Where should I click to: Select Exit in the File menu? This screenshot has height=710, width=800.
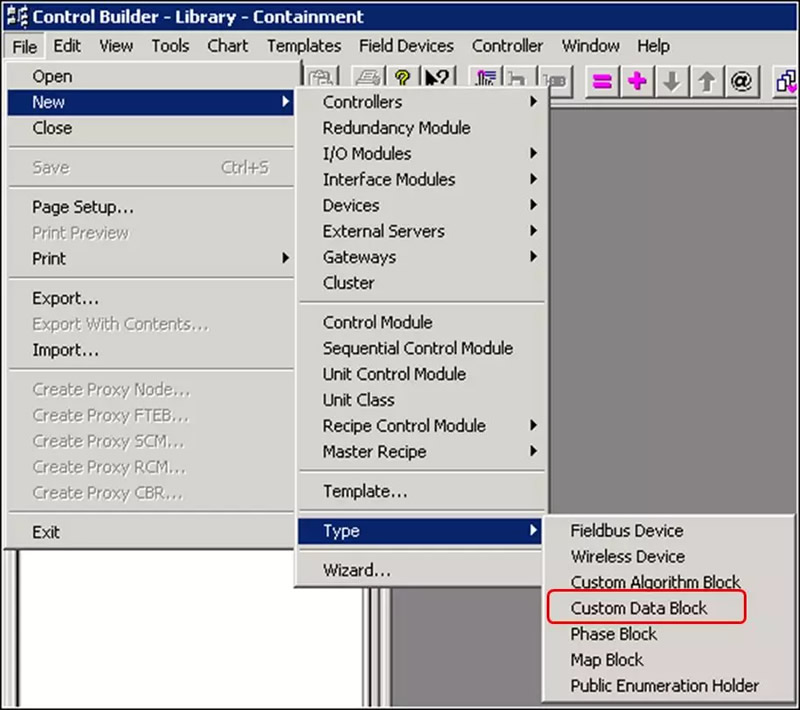coord(151,532)
